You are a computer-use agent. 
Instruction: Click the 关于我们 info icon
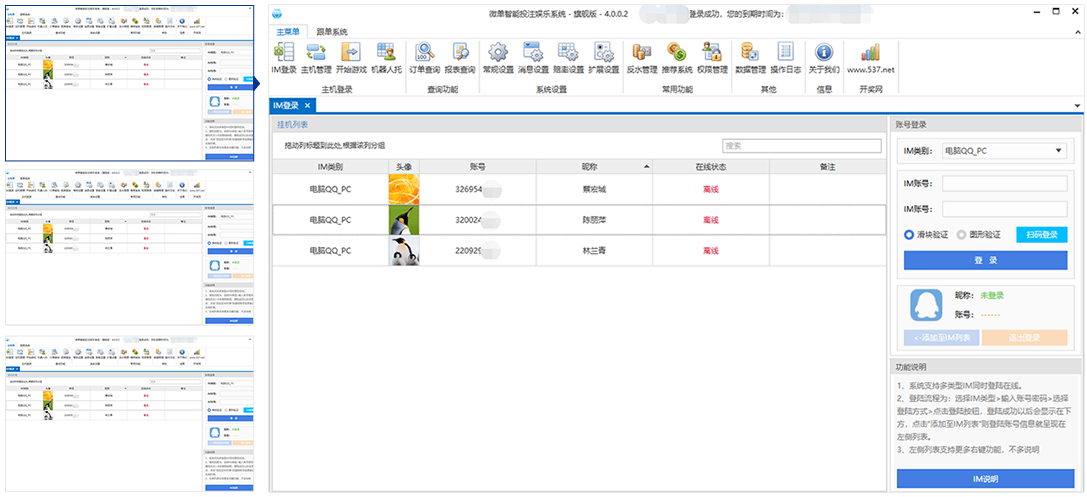pyautogui.click(x=823, y=56)
